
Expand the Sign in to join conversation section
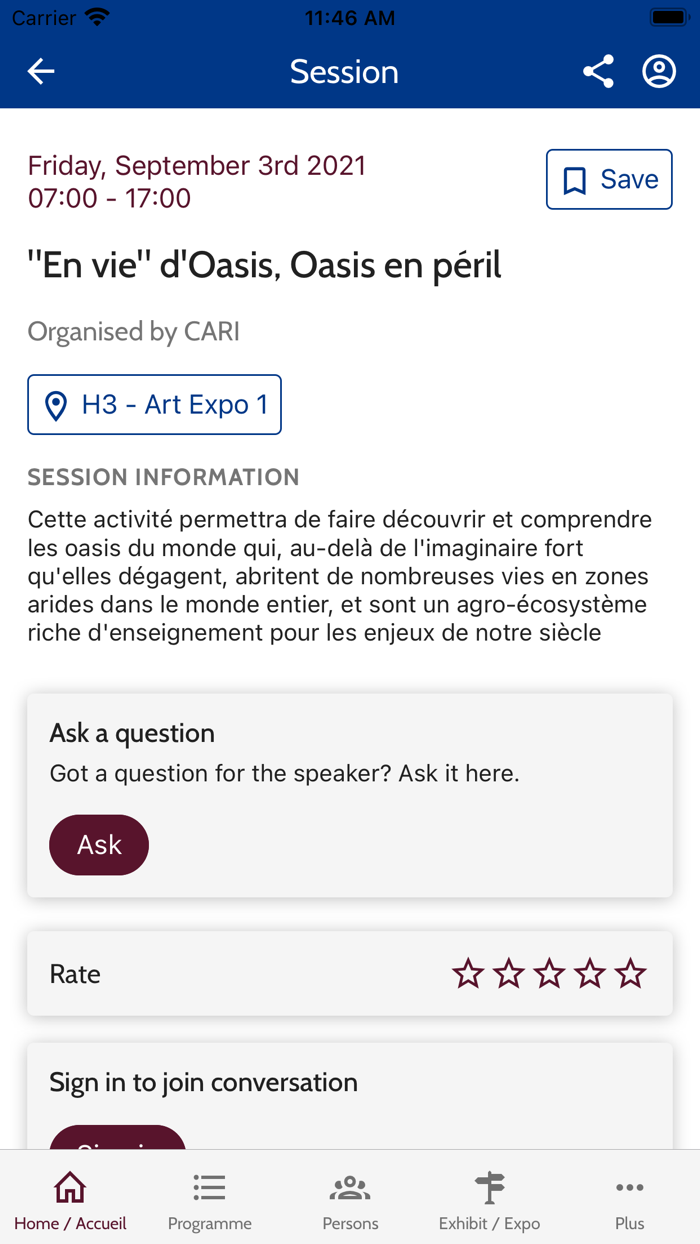click(203, 1082)
